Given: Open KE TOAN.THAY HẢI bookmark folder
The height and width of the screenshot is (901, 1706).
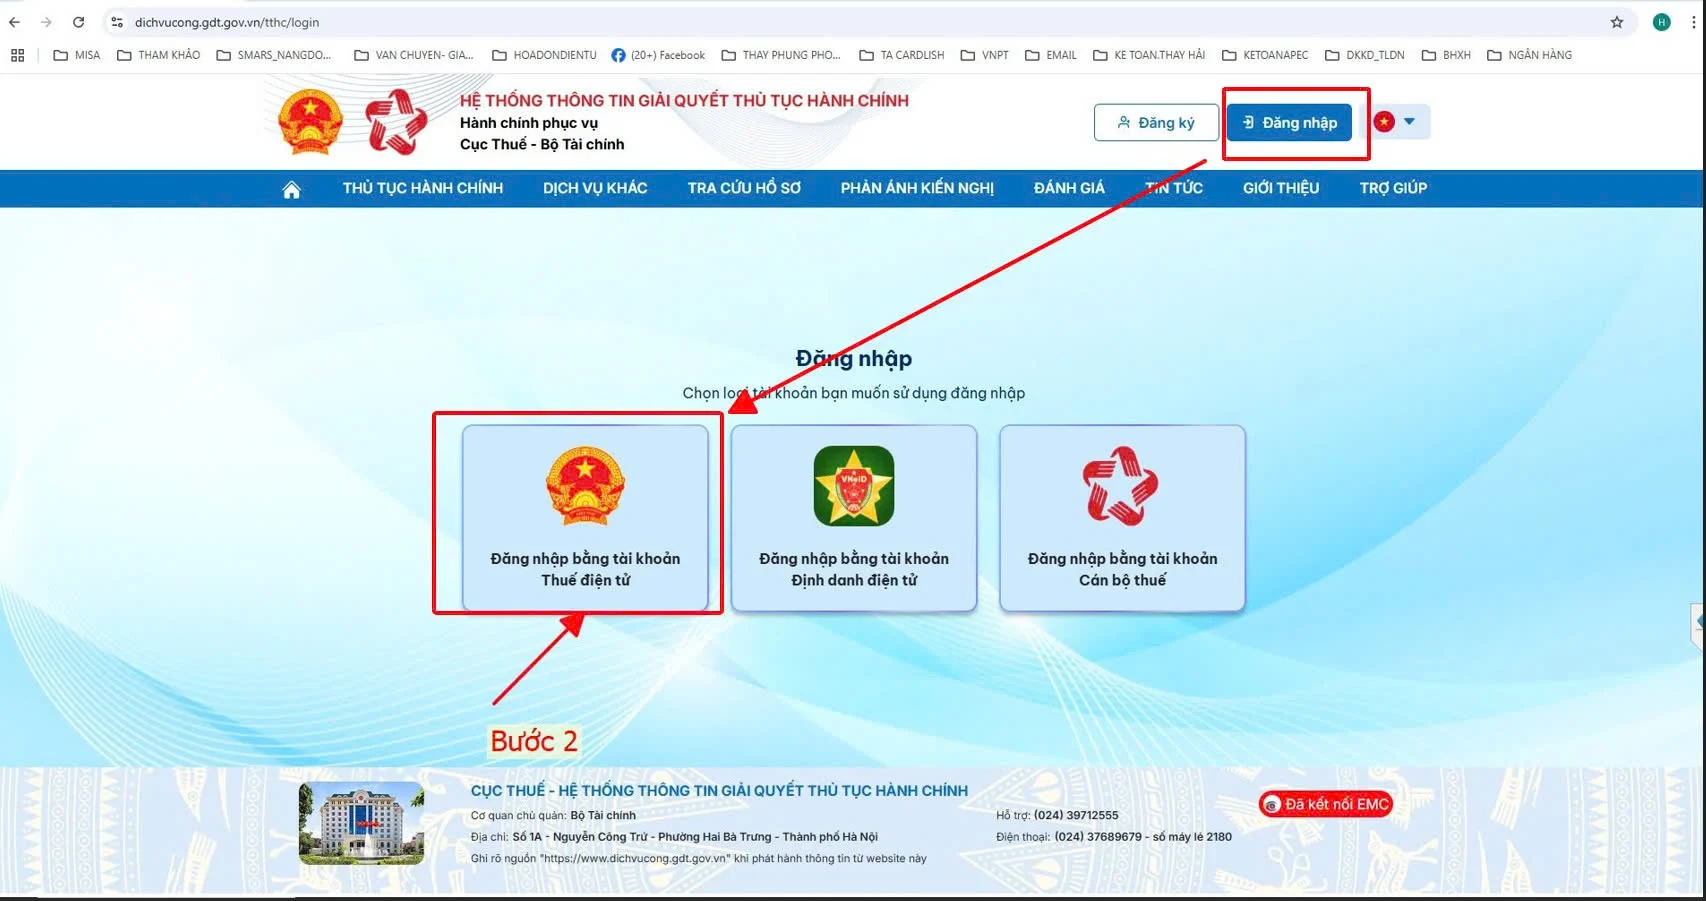Looking at the screenshot, I should 1148,55.
